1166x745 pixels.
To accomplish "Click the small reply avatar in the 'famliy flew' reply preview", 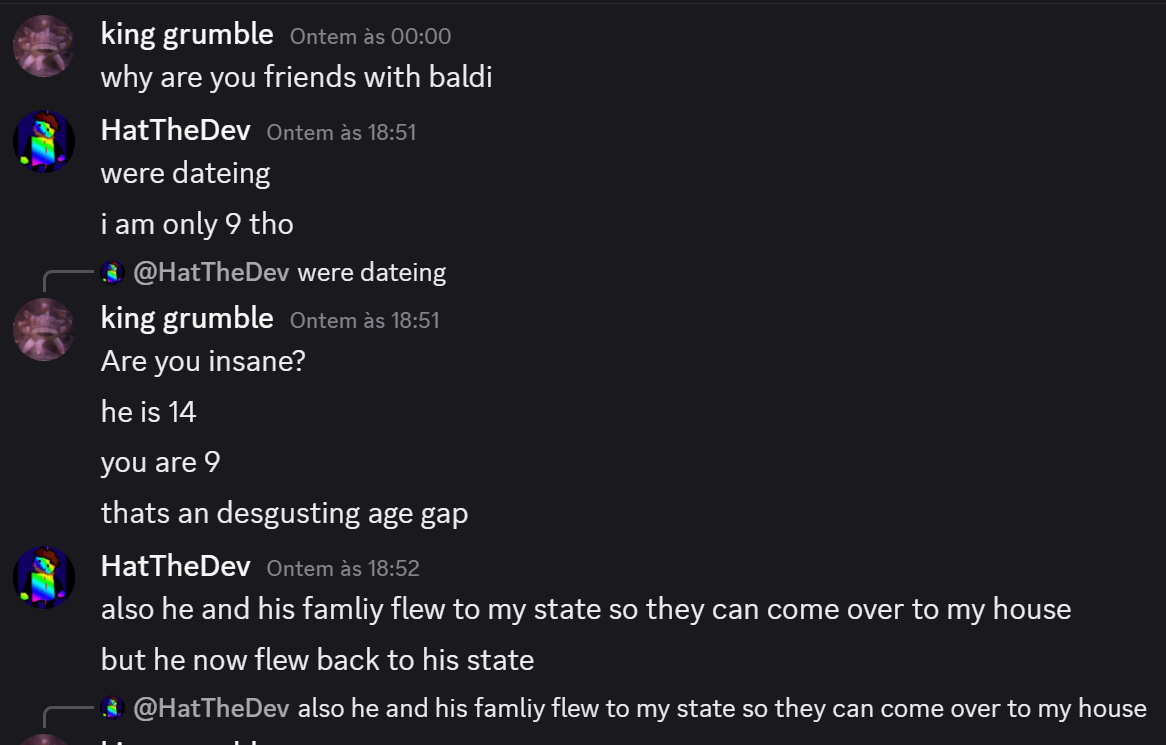I will tap(113, 708).
